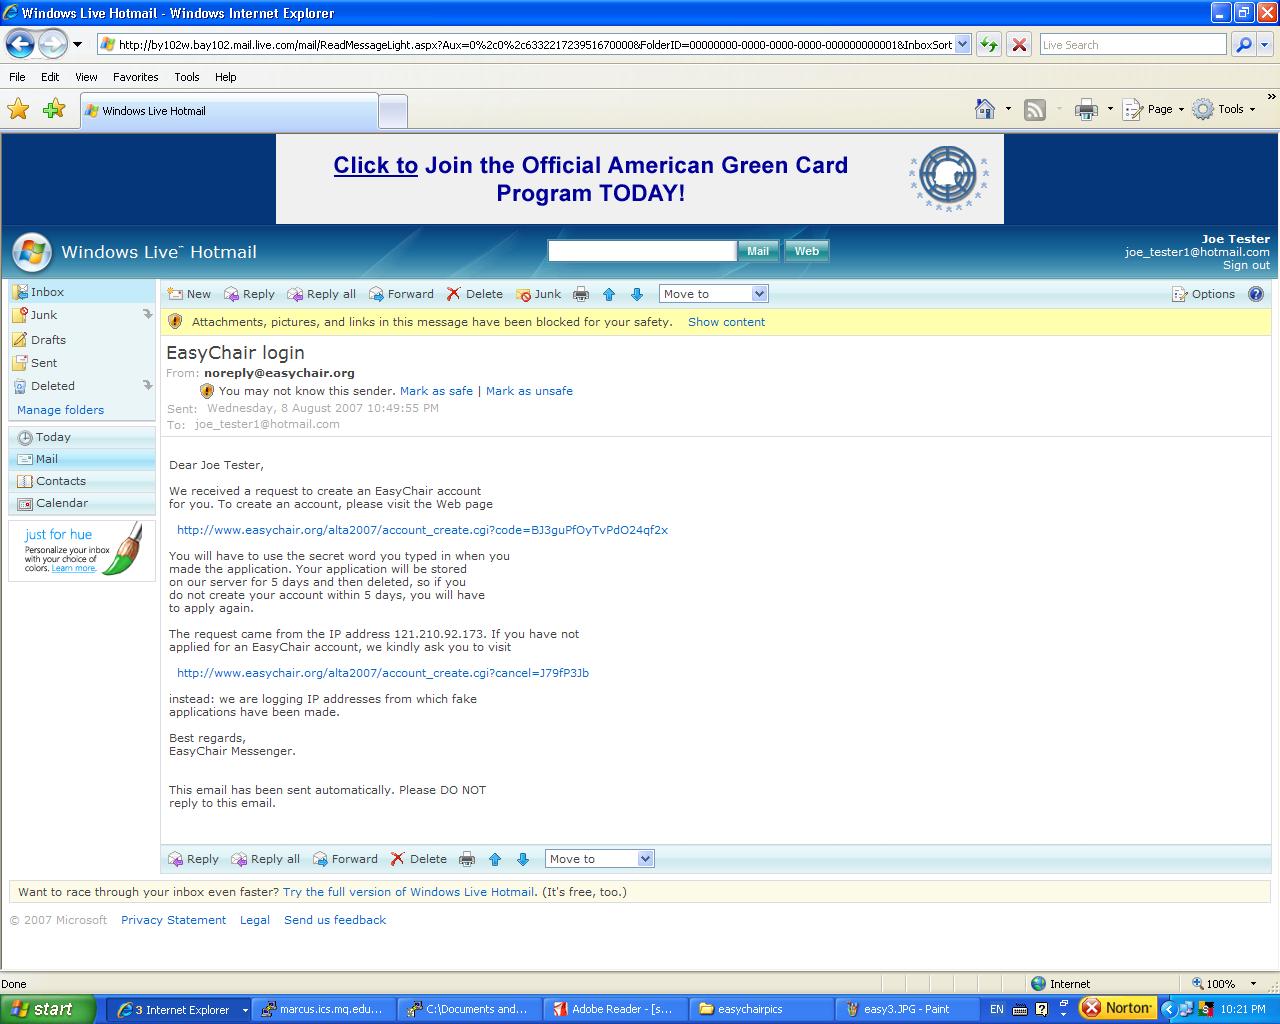Click bottom toolbar down arrow icon

coord(523,859)
